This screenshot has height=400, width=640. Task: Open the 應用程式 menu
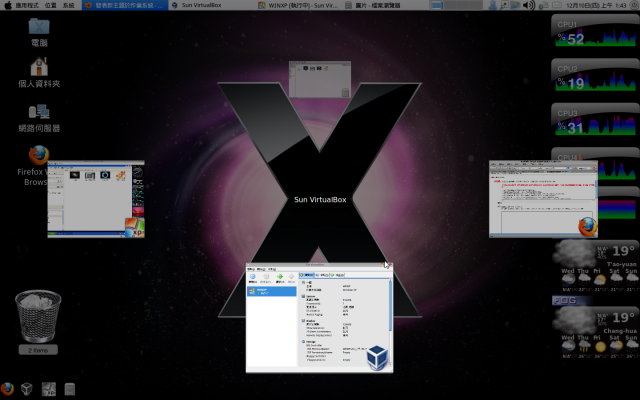27,5
